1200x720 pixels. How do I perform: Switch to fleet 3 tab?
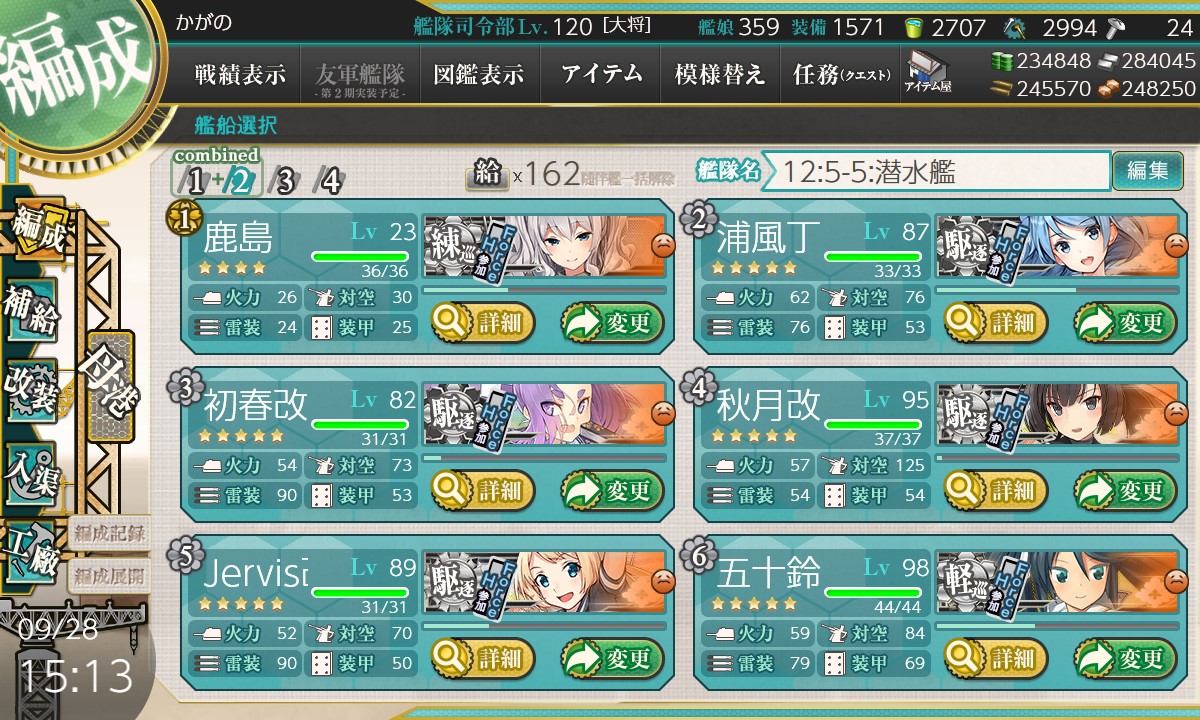pos(284,181)
